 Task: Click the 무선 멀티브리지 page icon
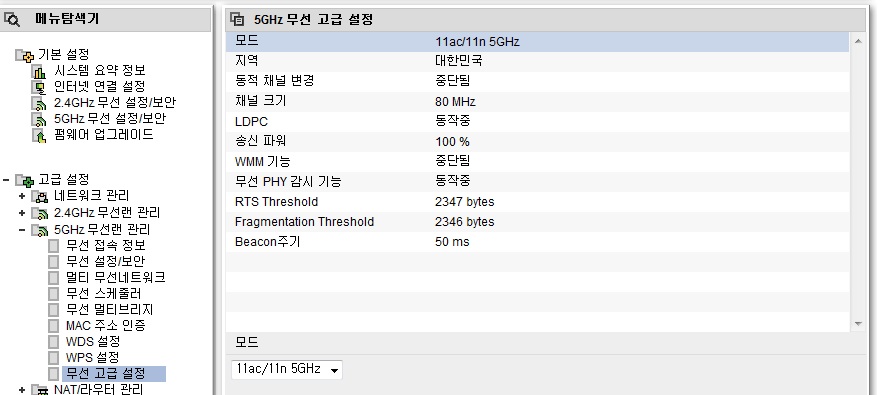tap(53, 310)
